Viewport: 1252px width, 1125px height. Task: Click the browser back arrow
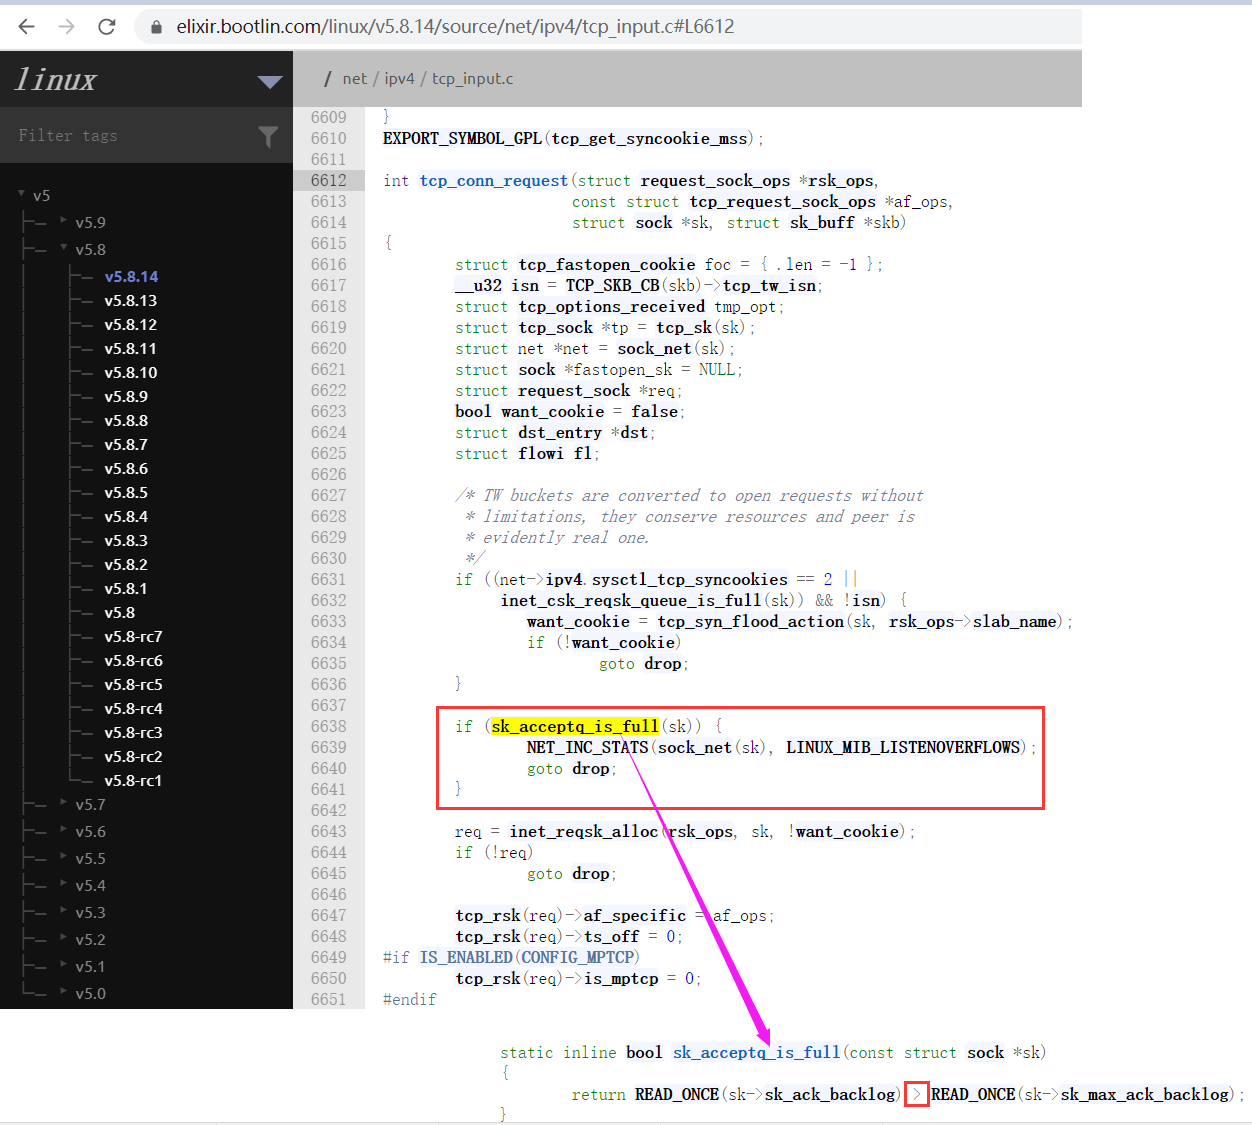pyautogui.click(x=25, y=26)
